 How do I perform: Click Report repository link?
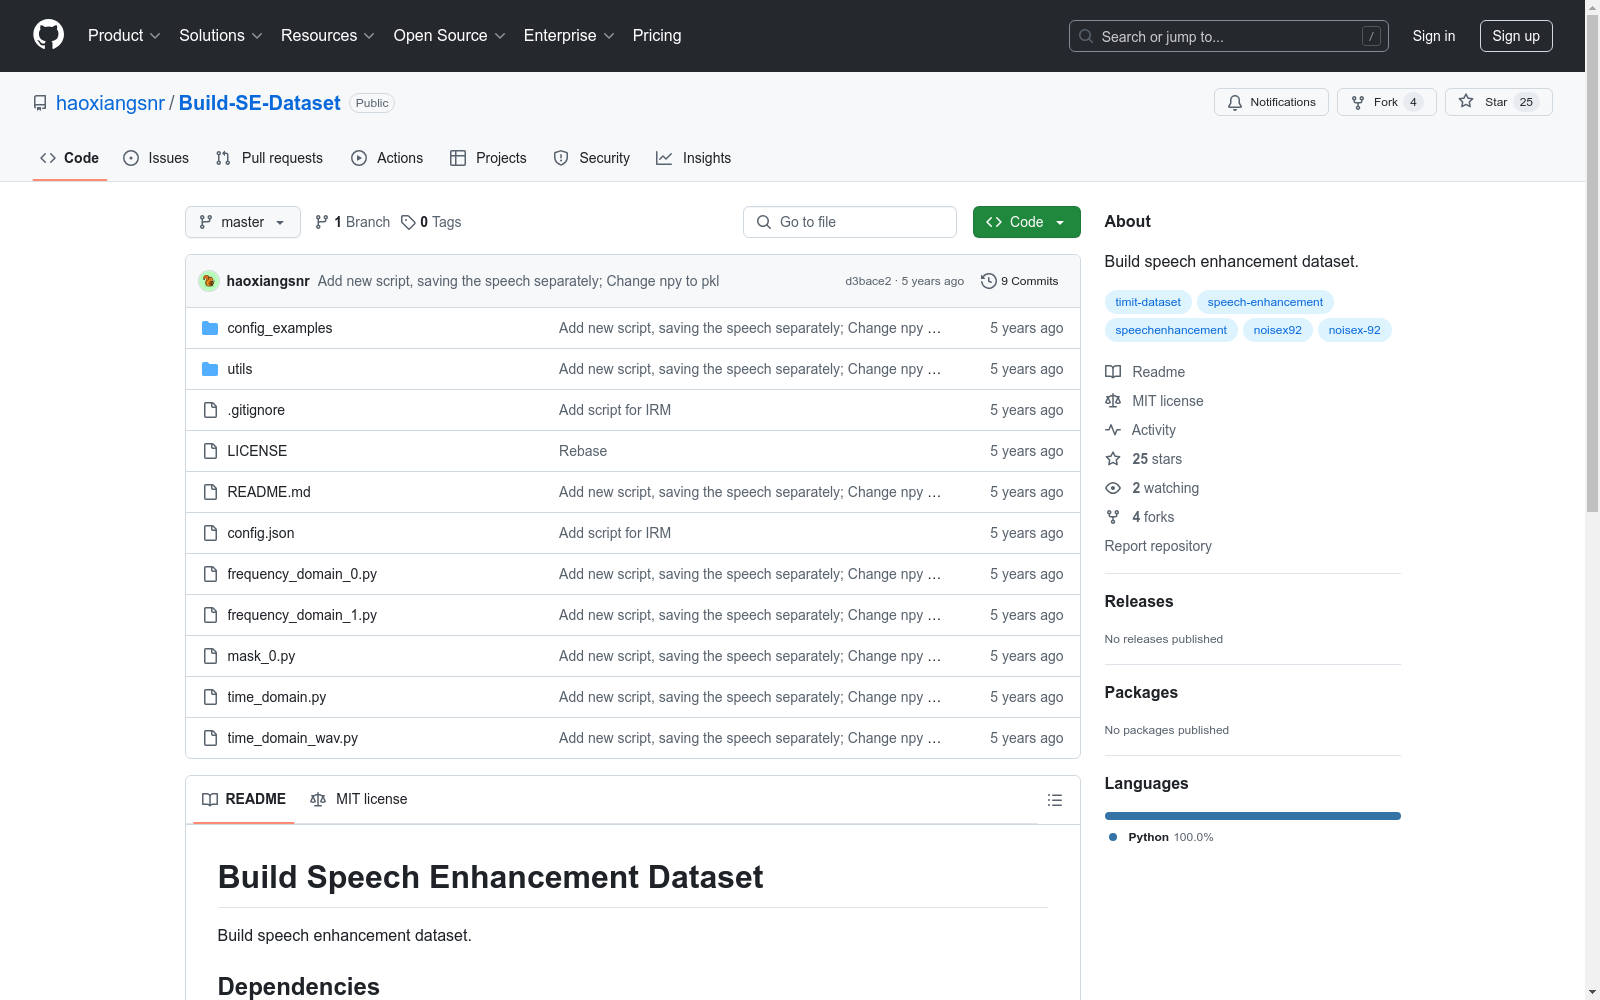[x=1158, y=546]
